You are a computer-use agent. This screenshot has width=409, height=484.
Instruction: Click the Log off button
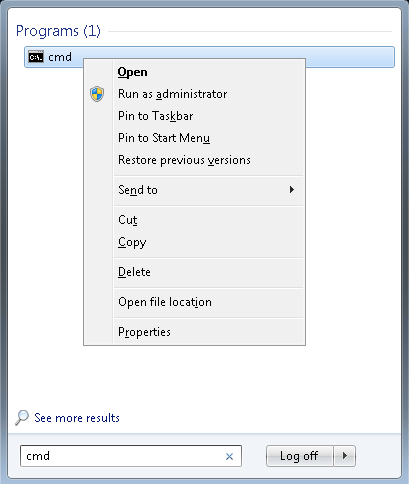pos(300,456)
